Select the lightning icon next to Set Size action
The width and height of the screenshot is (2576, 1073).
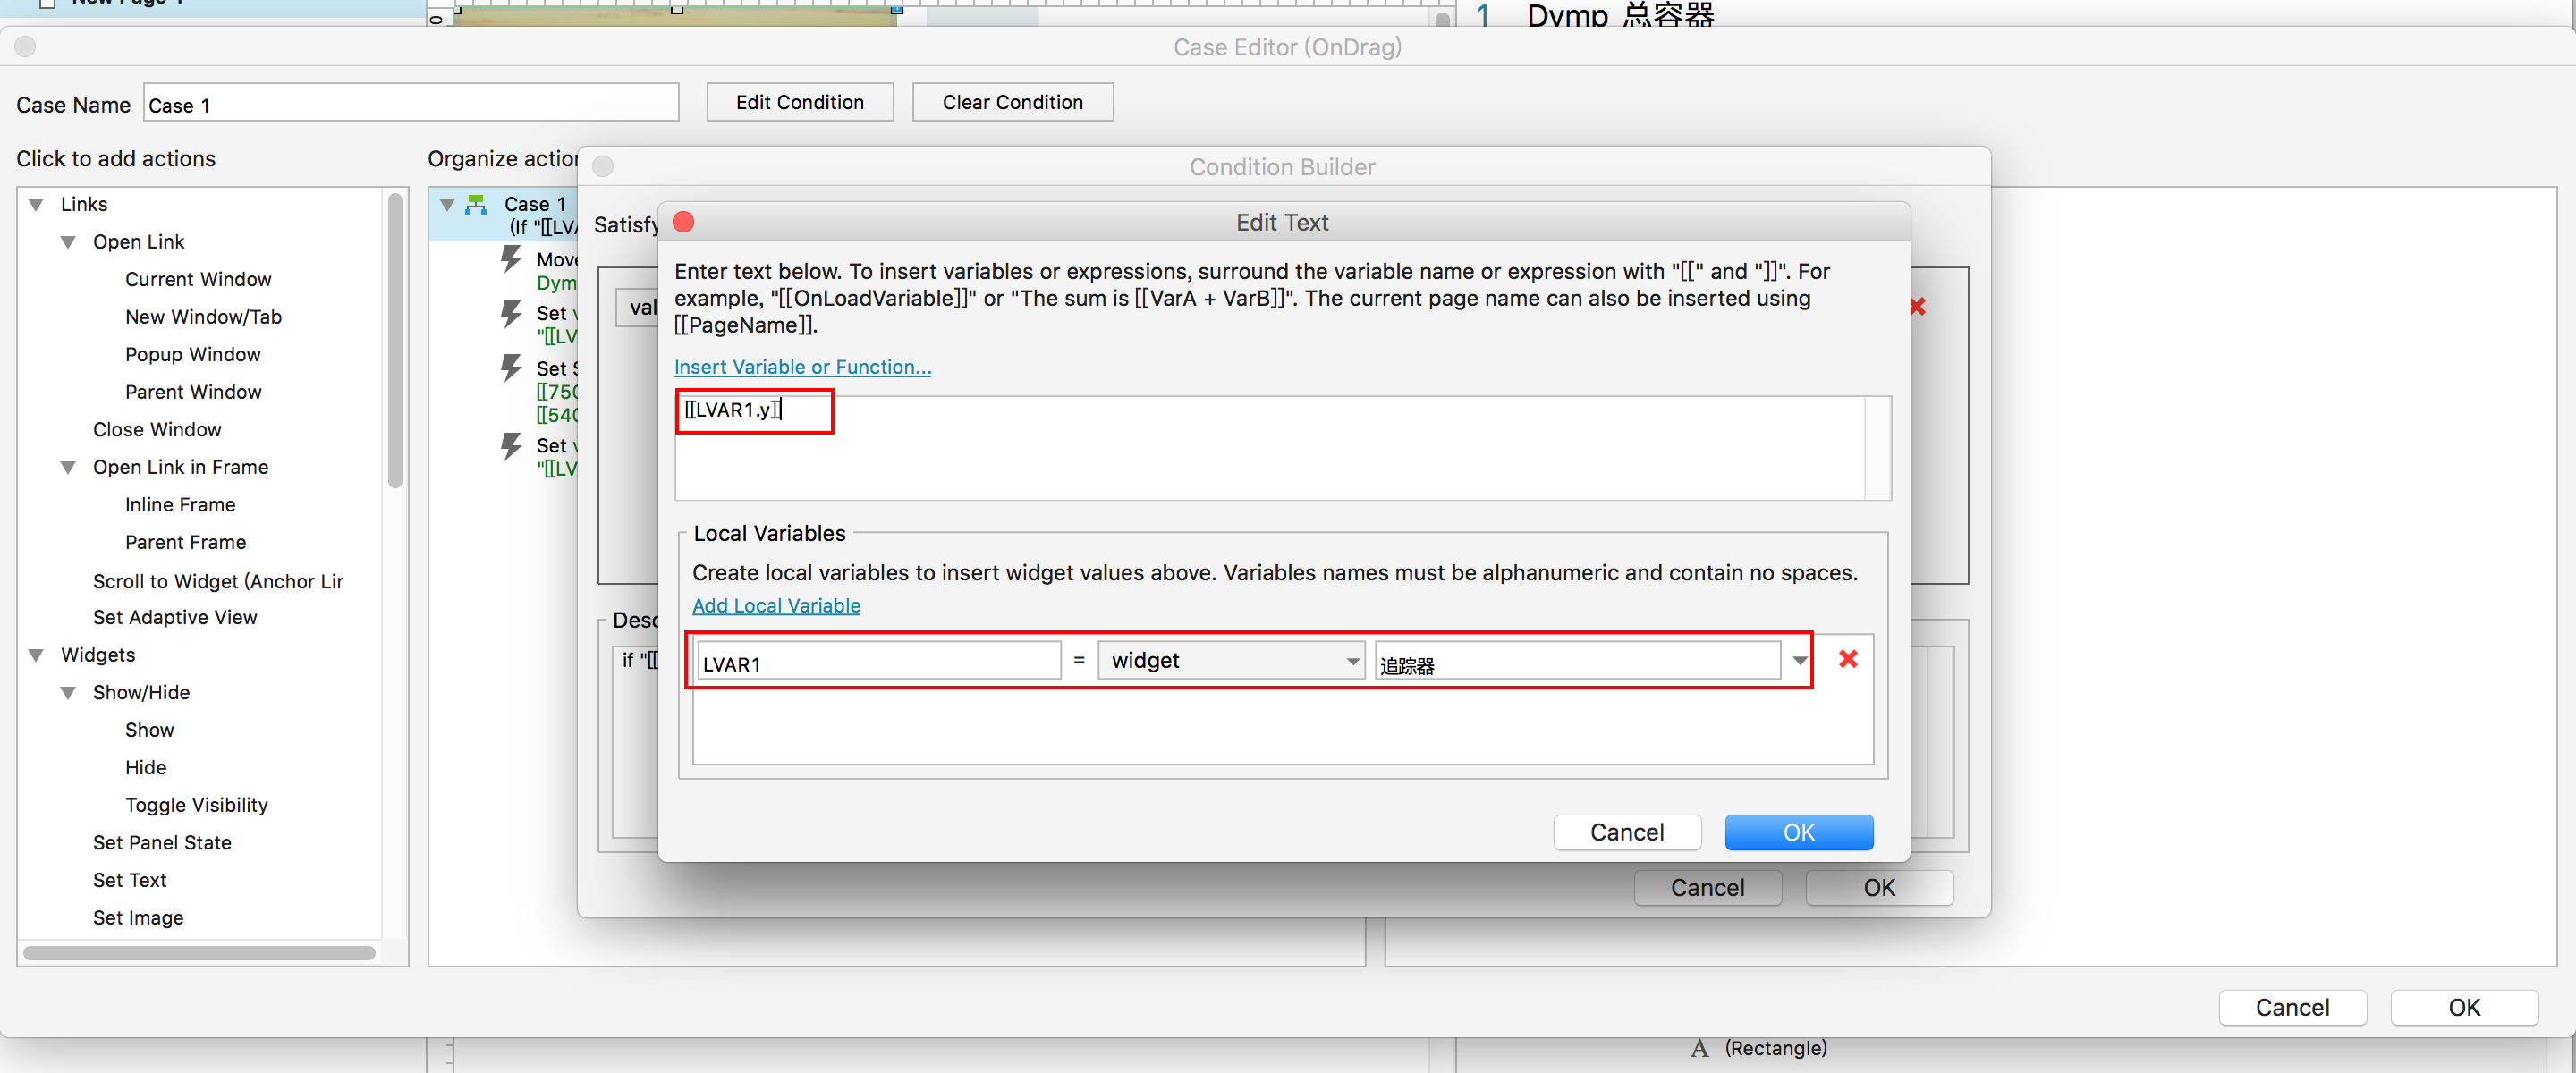click(511, 368)
